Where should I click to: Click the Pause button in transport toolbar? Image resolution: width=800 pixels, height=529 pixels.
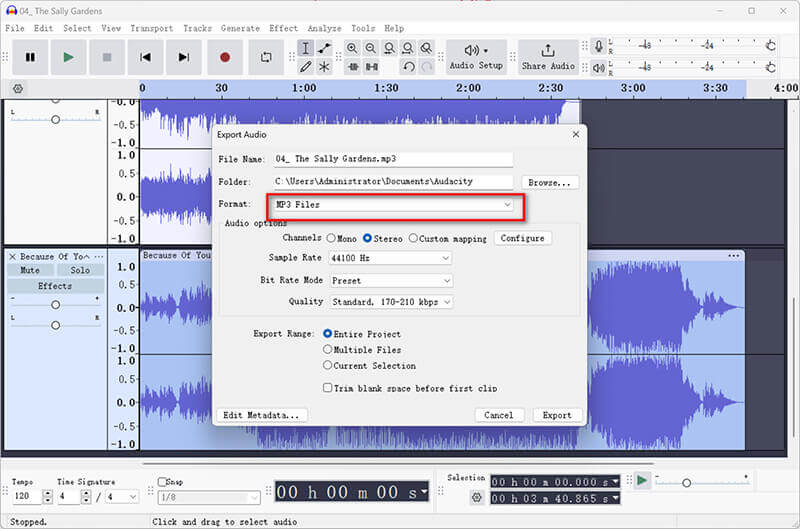(31, 57)
